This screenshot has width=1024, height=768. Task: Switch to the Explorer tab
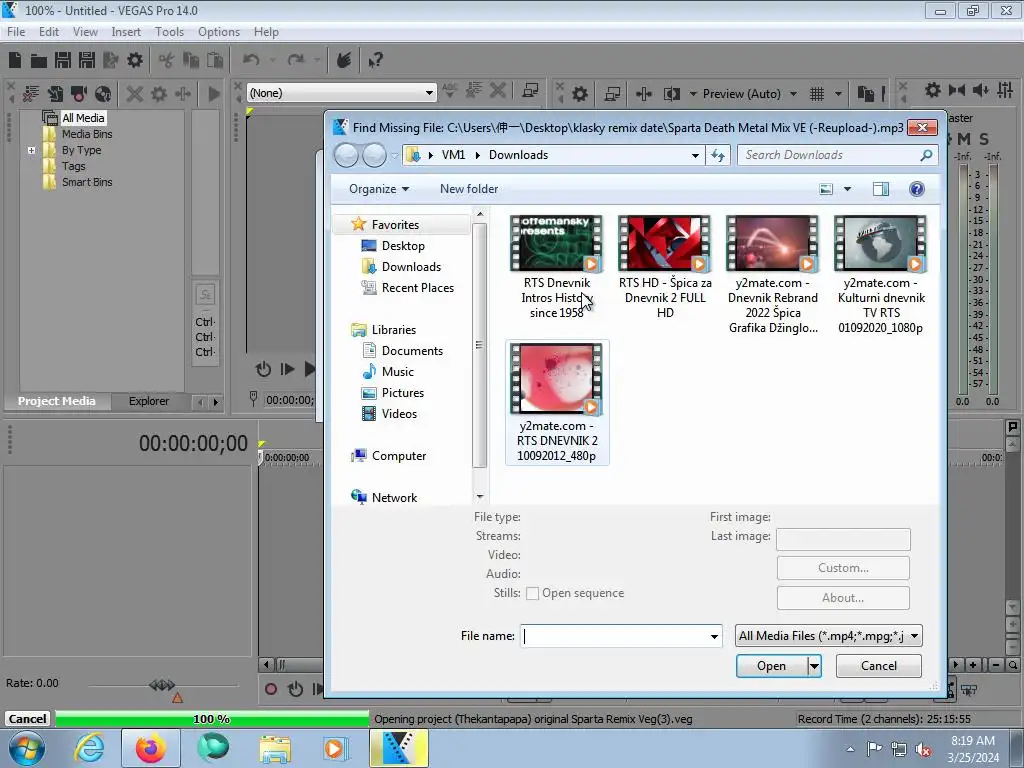tap(149, 401)
